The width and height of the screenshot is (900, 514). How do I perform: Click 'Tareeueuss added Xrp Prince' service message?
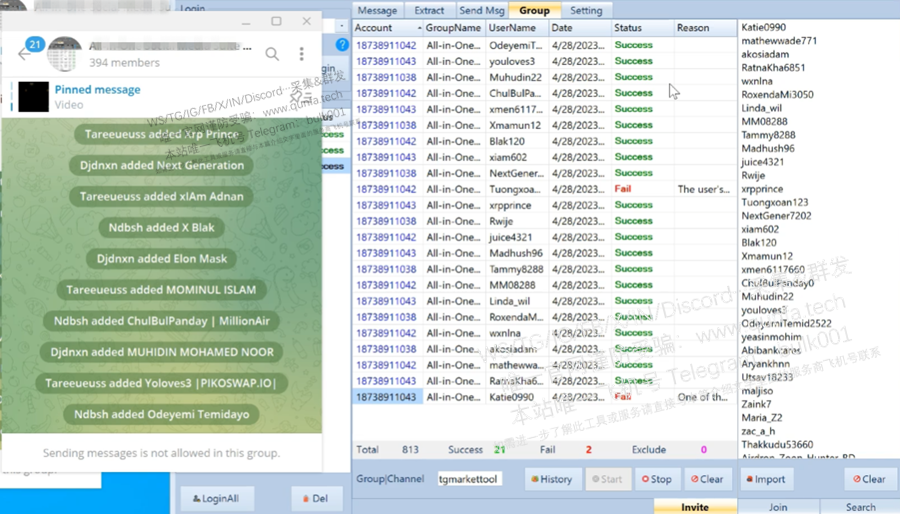click(162, 134)
